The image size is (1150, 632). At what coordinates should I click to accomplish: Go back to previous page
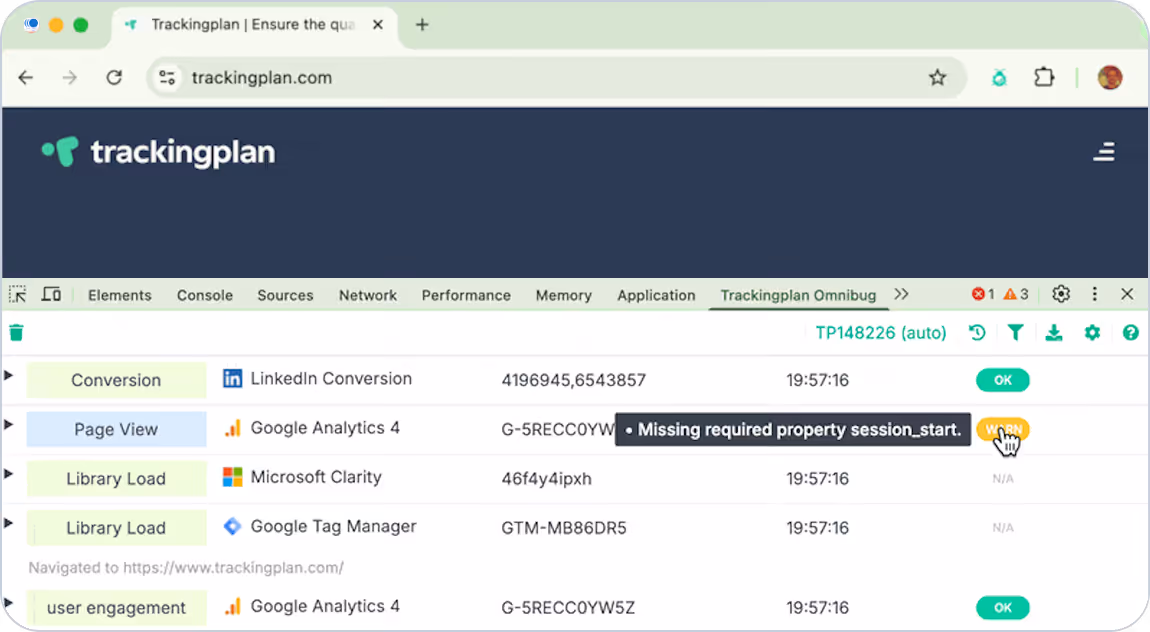26,78
